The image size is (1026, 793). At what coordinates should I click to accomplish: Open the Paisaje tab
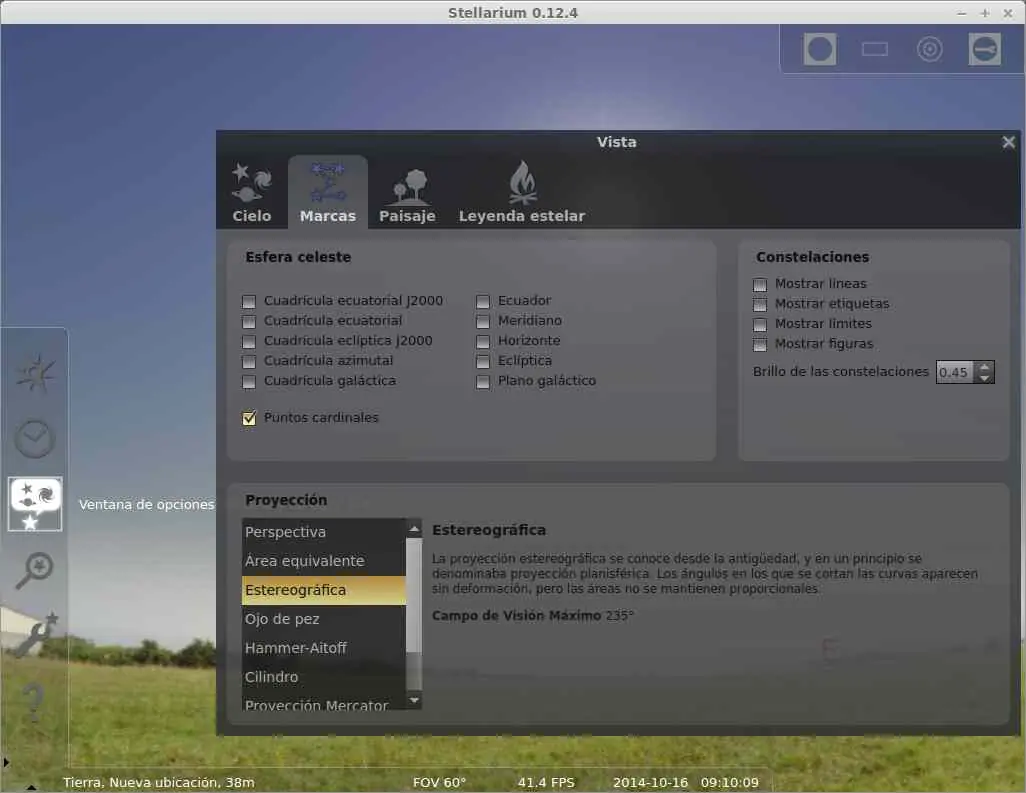click(x=408, y=192)
